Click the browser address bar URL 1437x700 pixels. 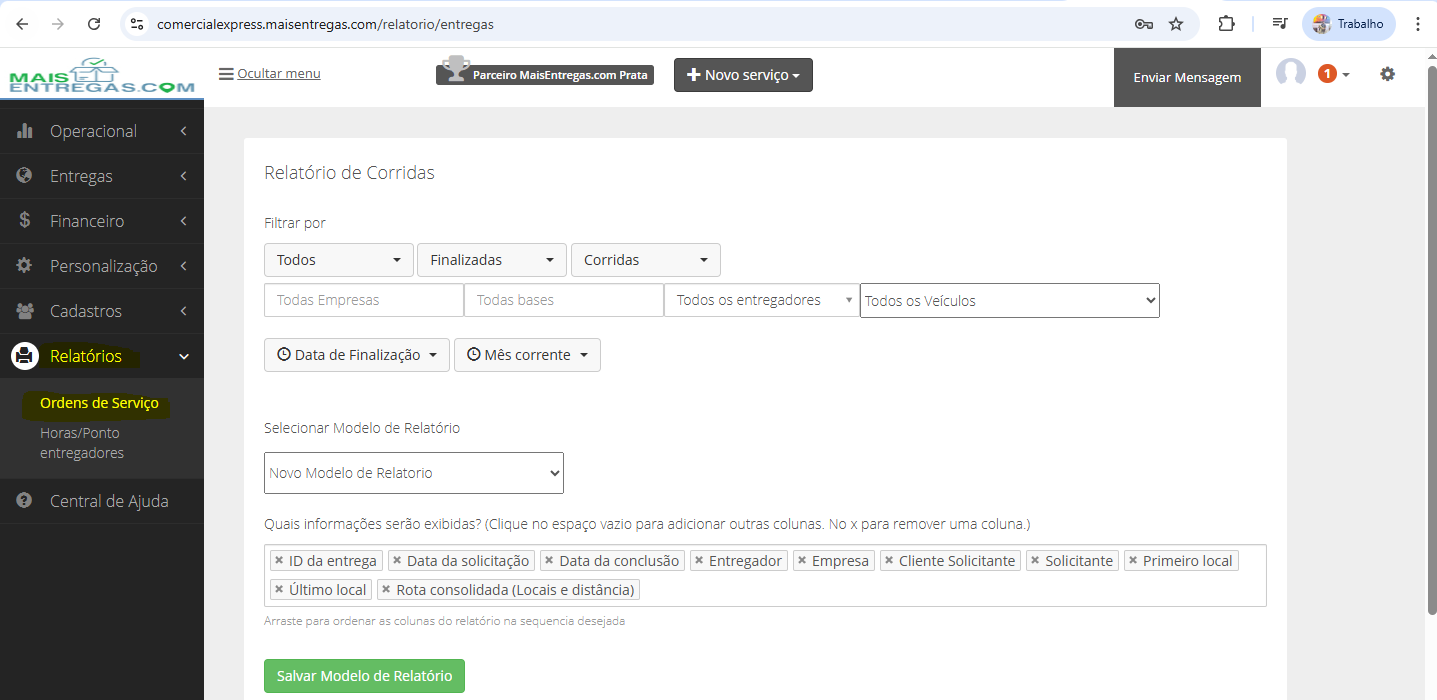click(325, 24)
